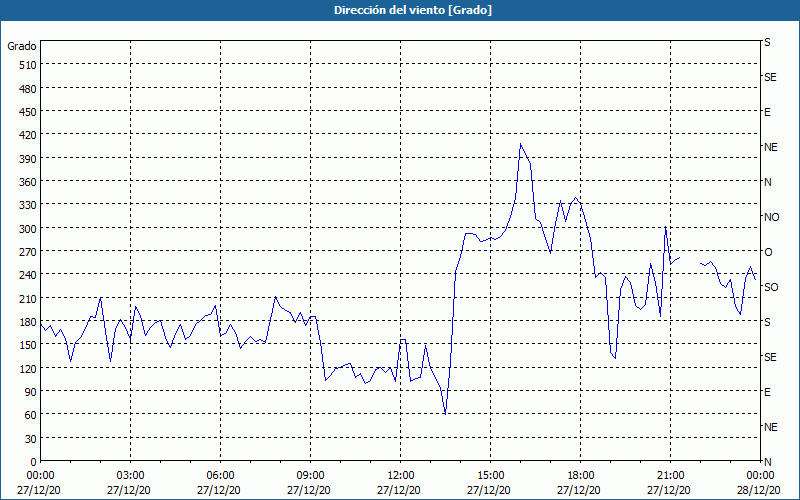The image size is (800, 500).
Task: Click the 09:00 time label
Action: click(310, 476)
